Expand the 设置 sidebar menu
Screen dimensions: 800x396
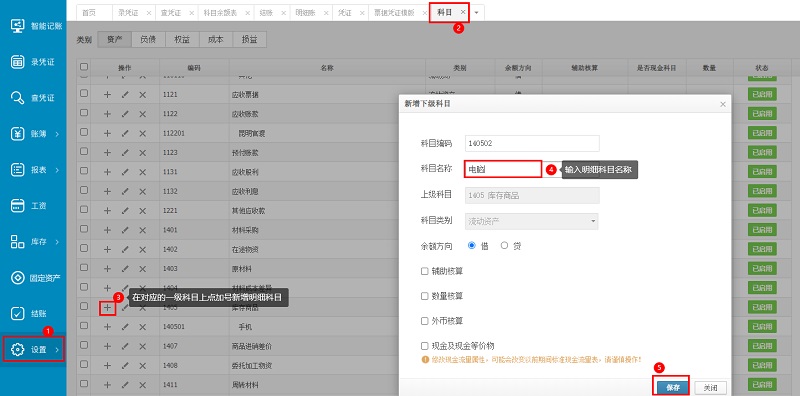[x=33, y=350]
